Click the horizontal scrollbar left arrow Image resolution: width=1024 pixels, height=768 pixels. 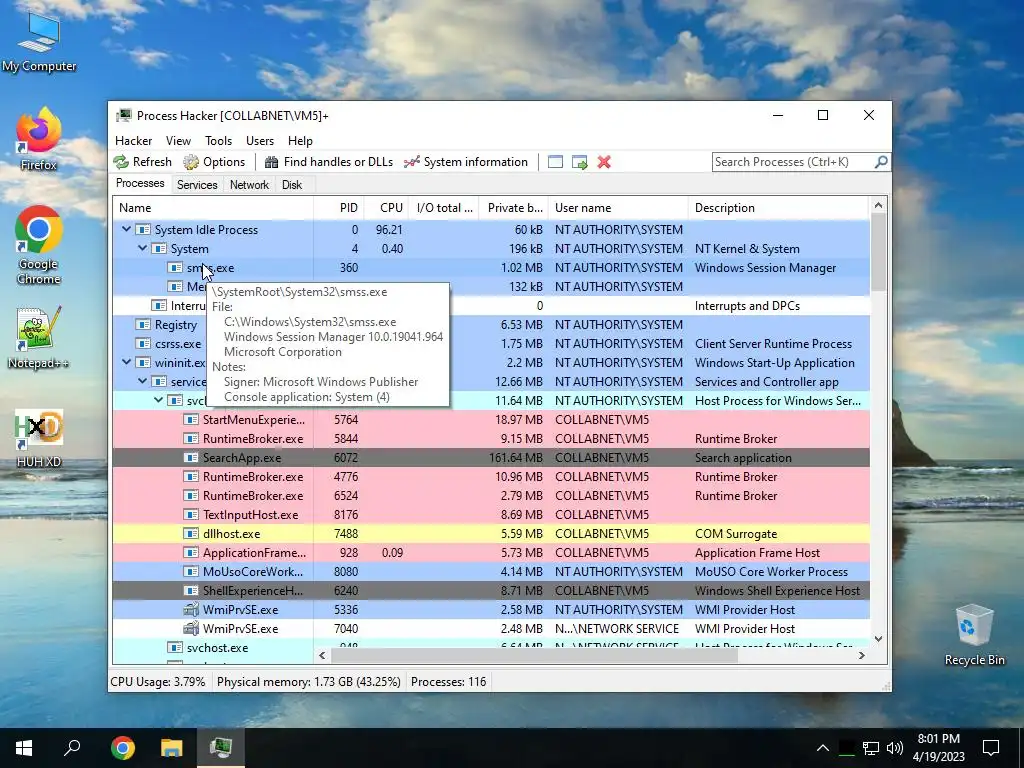tap(322, 655)
